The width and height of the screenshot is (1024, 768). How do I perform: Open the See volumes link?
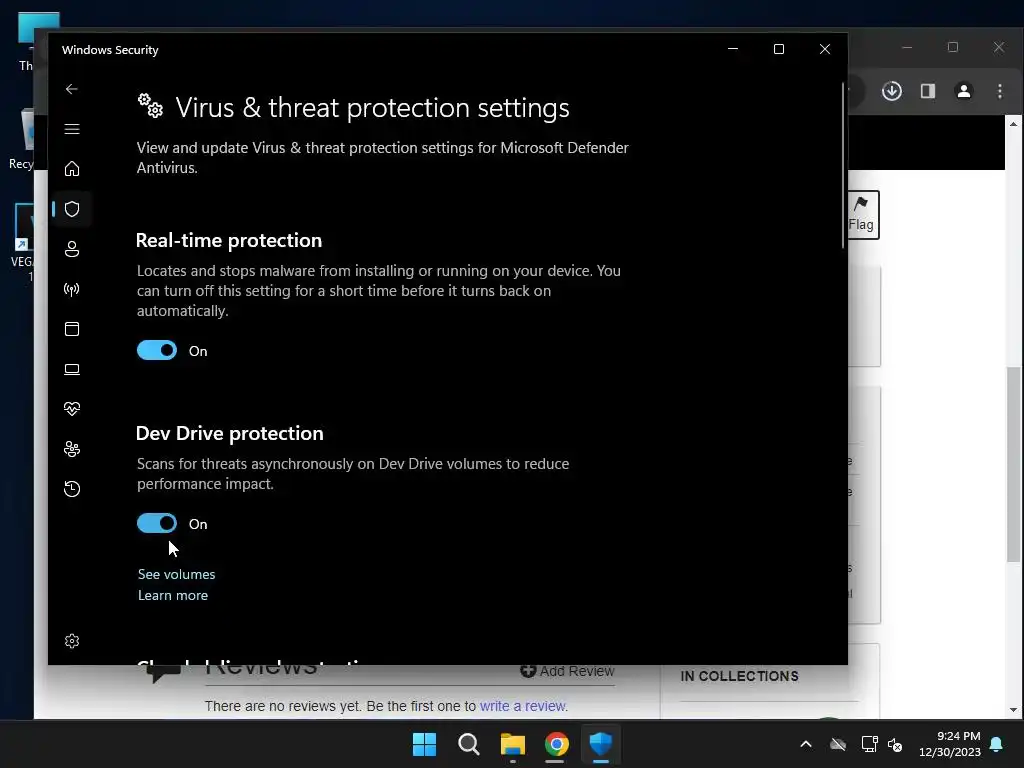pos(176,574)
